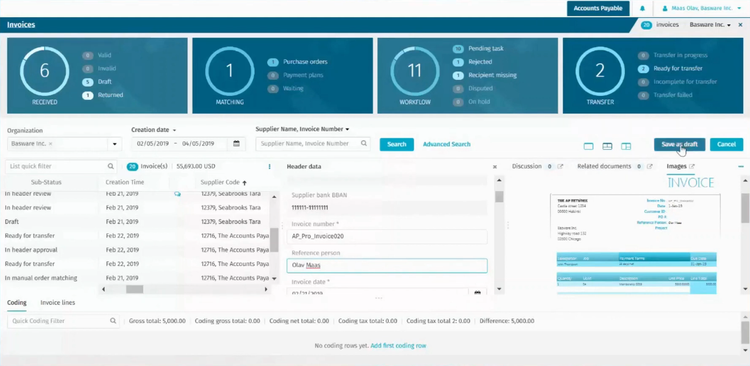Click Add first coding row link
Image resolution: width=750 pixels, height=366 pixels.
pyautogui.click(x=398, y=345)
